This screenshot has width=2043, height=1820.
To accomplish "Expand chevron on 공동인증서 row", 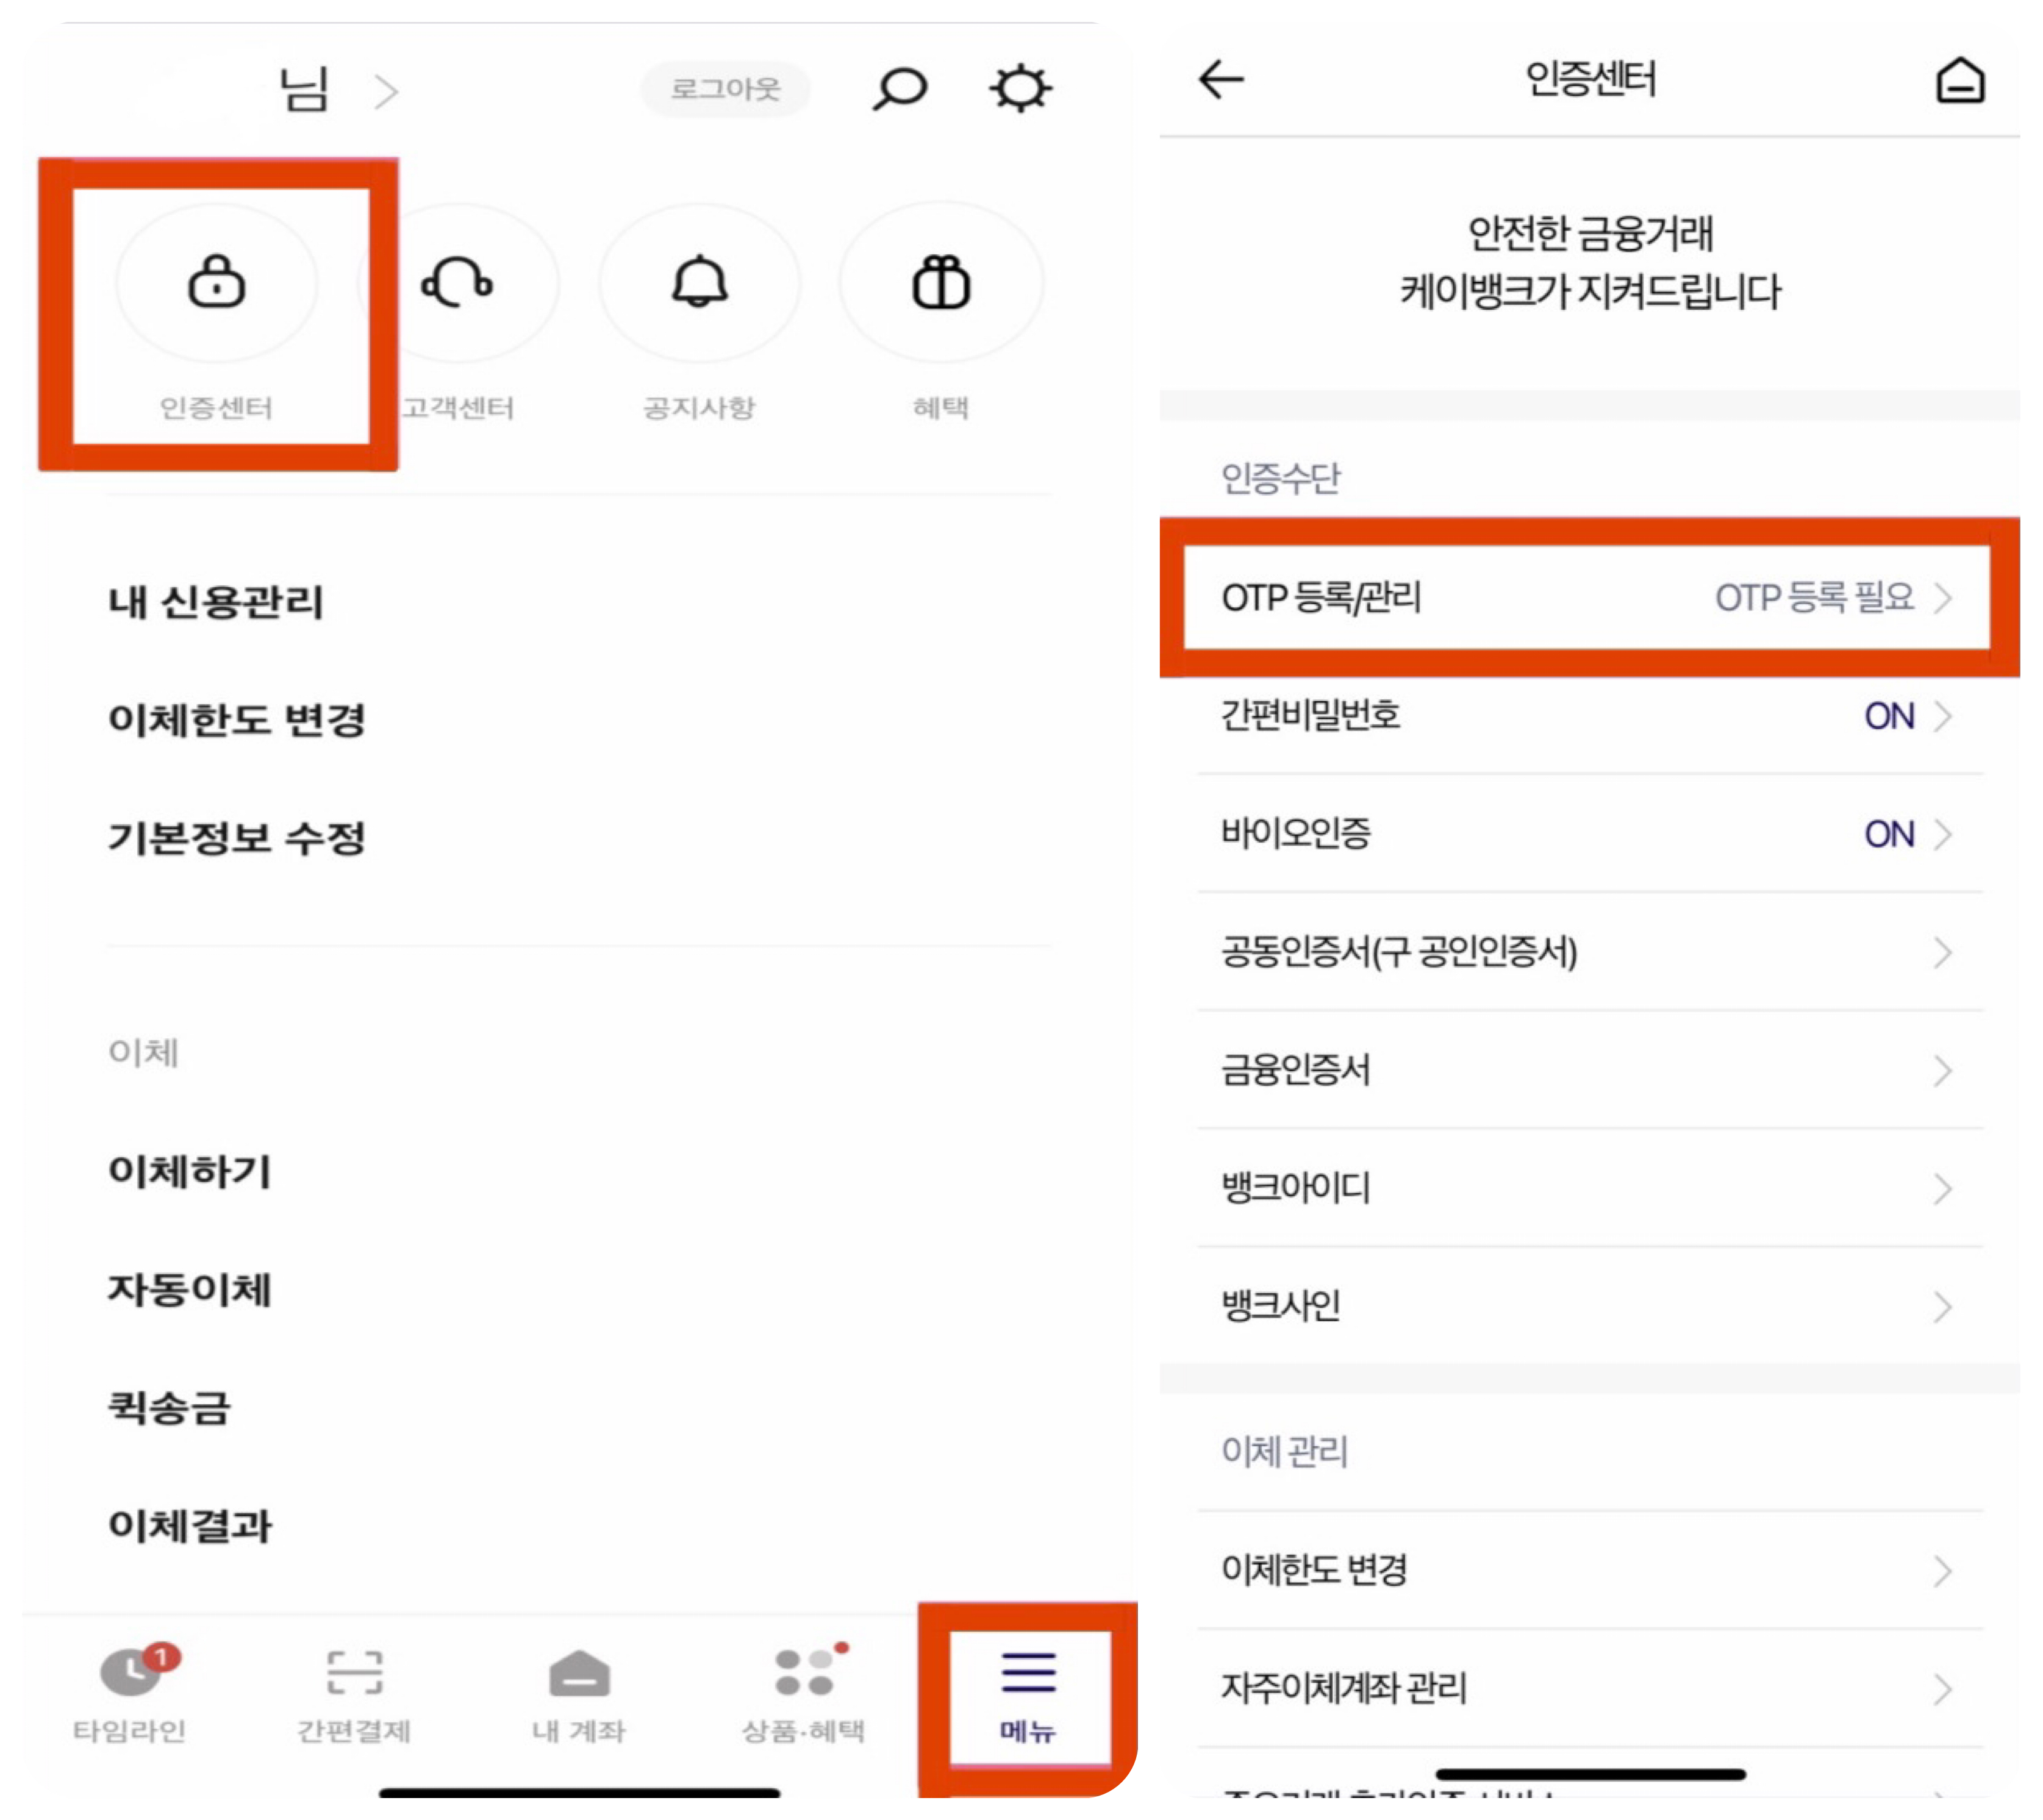I will 1942,952.
